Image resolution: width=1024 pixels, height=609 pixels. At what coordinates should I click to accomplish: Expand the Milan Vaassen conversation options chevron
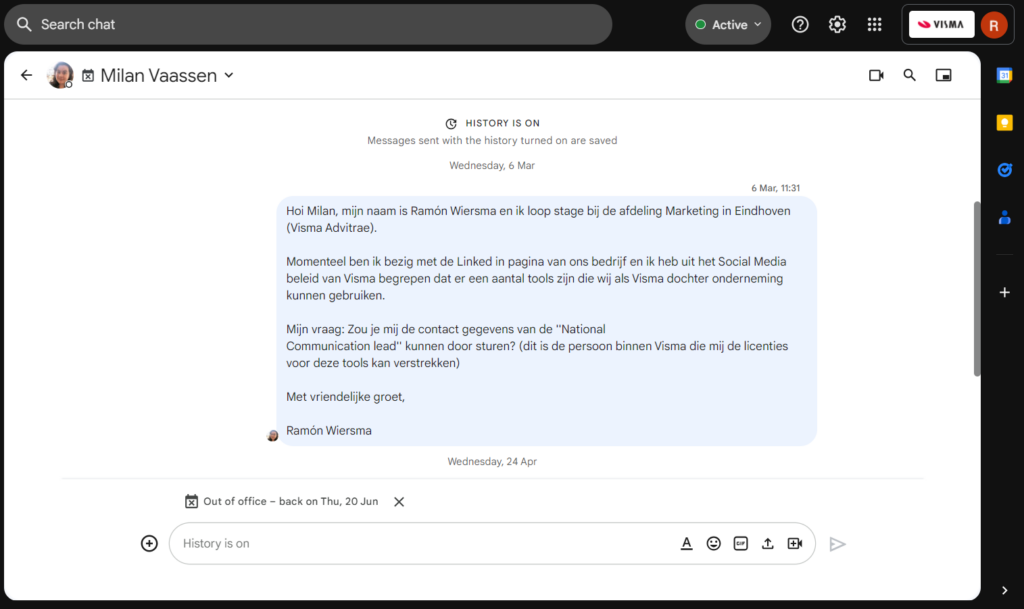[x=229, y=75]
